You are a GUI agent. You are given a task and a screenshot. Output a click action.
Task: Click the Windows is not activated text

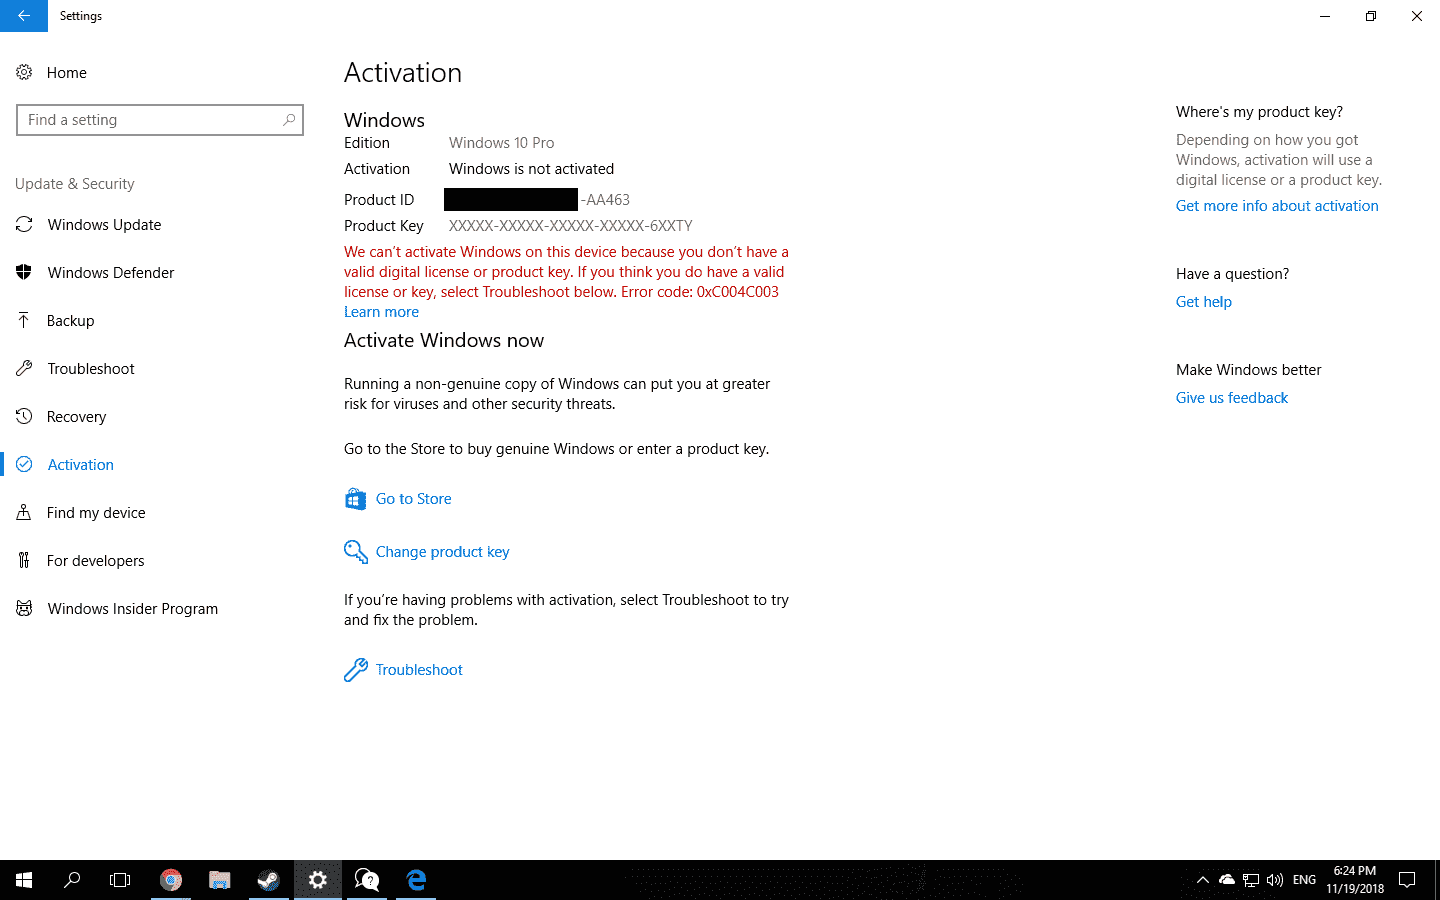pos(531,169)
